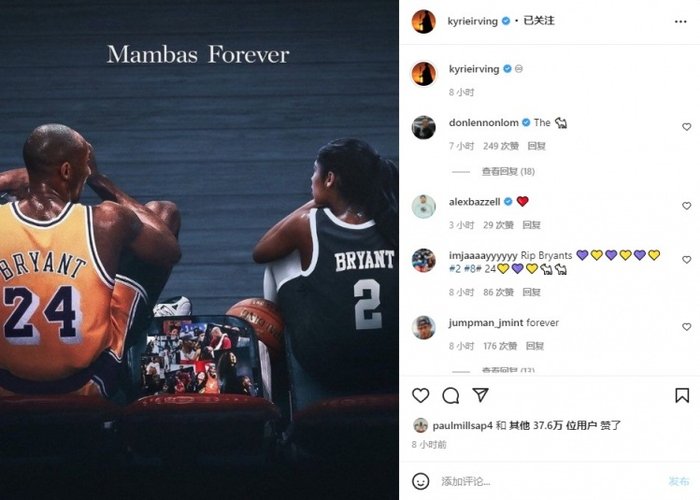Save post with bookmark icon
This screenshot has width=700, height=500.
click(682, 395)
